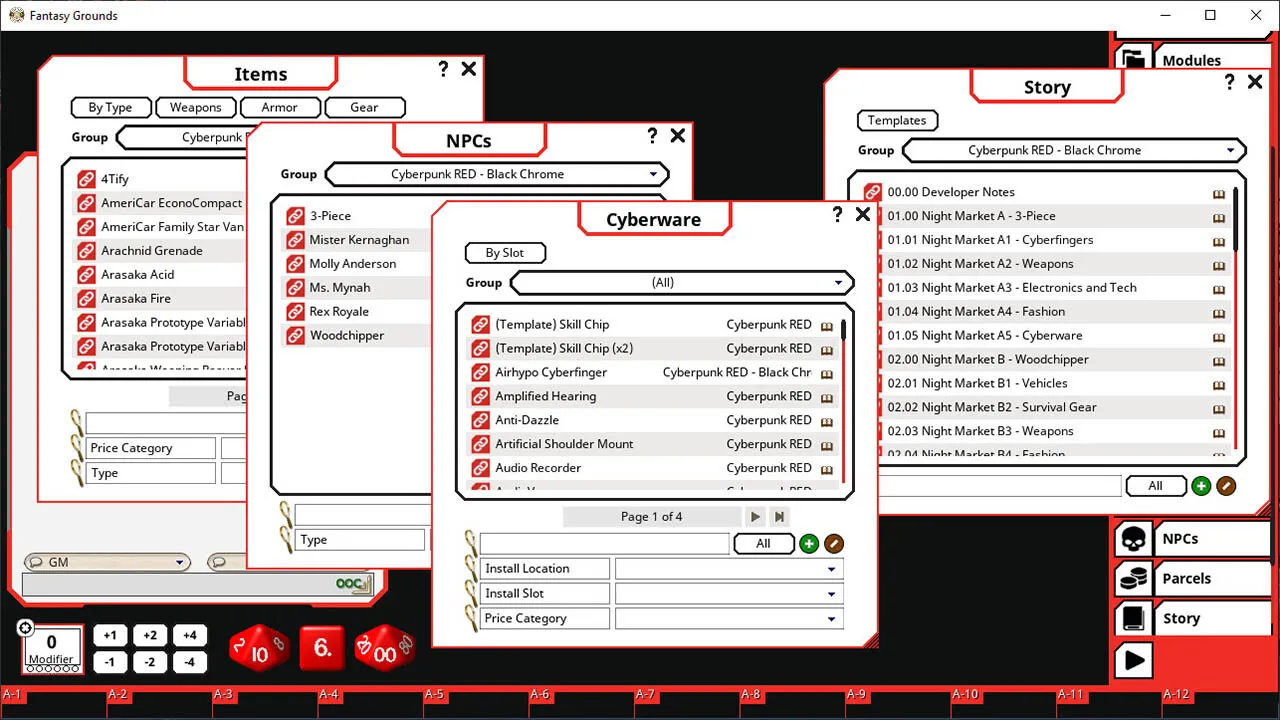Toggle the By Type filter in Items
The height and width of the screenshot is (720, 1280).
pos(110,107)
